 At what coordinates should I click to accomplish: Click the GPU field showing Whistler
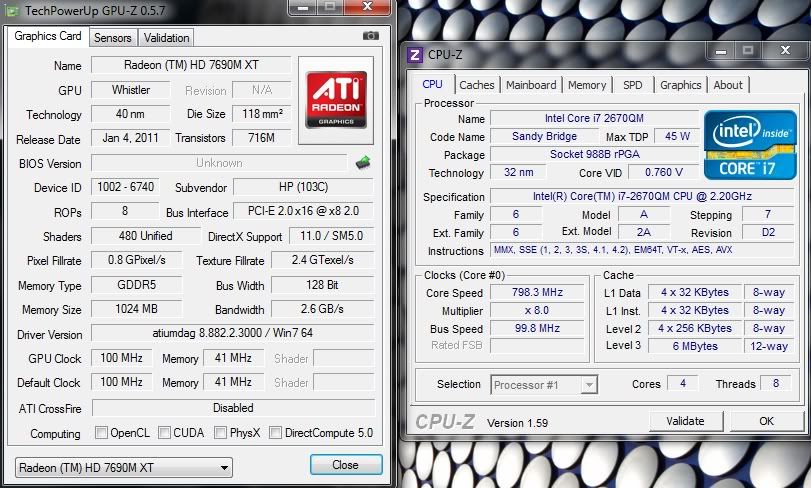[x=131, y=90]
